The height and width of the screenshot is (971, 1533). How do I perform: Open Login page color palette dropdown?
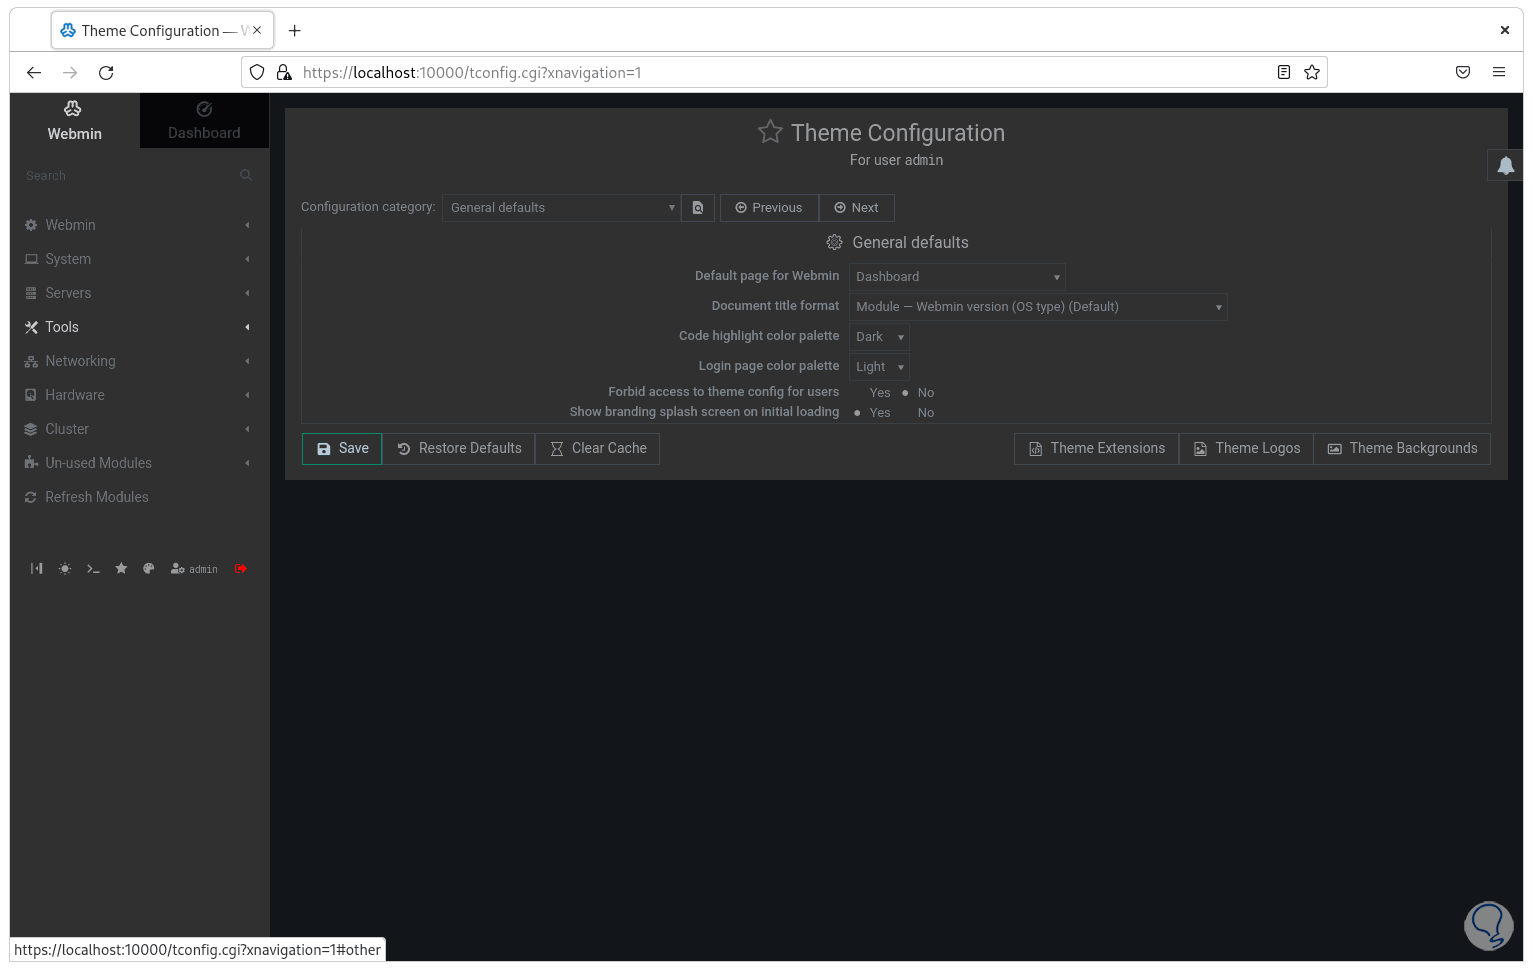pos(879,367)
